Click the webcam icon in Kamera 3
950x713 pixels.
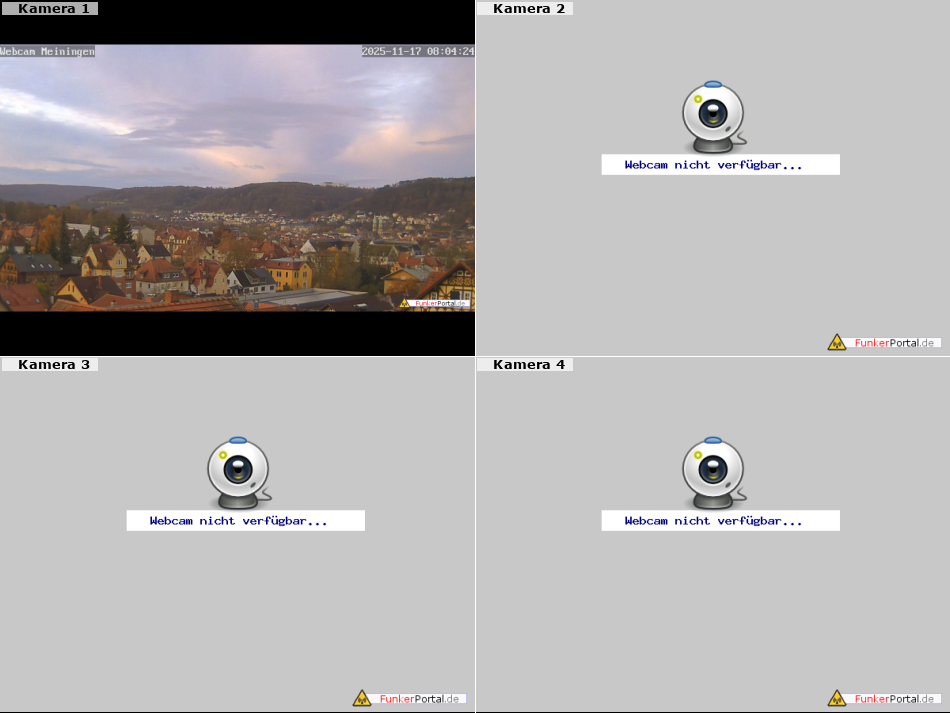pos(238,470)
